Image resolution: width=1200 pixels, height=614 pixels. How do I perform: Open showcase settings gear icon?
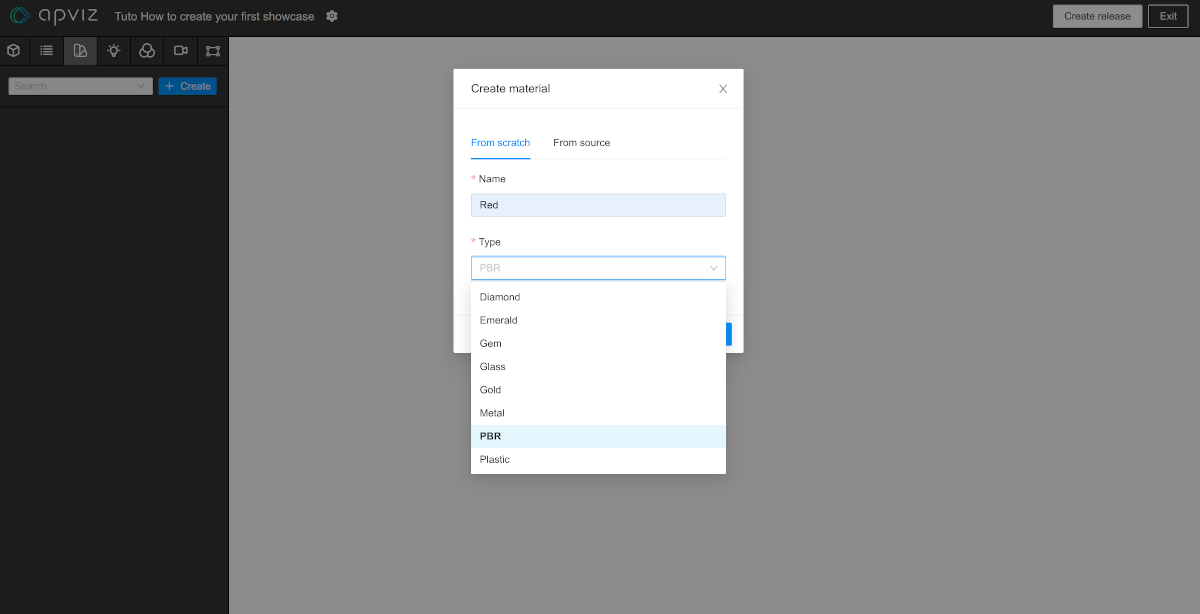point(332,17)
